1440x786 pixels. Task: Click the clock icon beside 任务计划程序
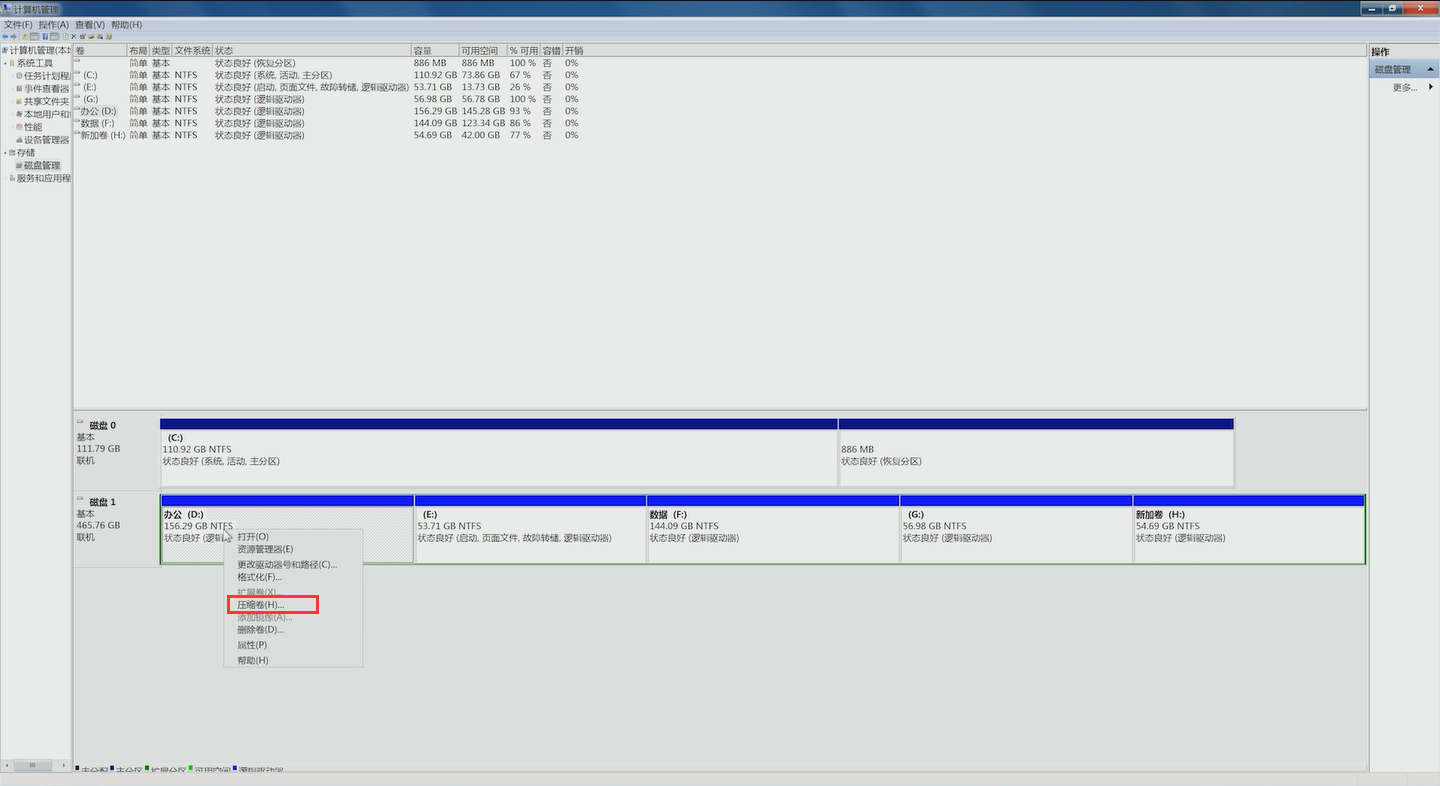tap(19, 76)
